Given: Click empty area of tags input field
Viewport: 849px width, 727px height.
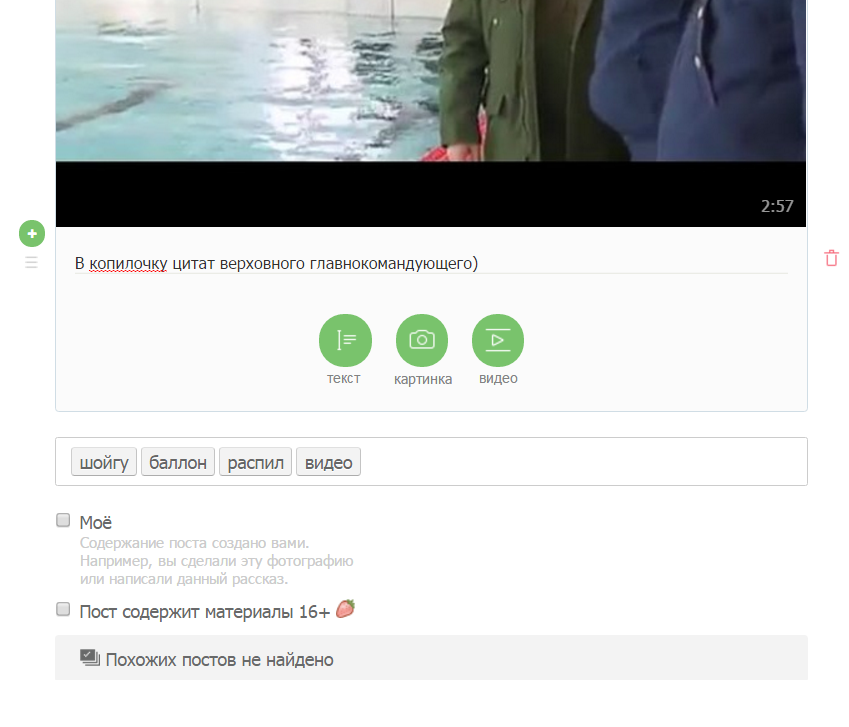Looking at the screenshot, I should (x=583, y=462).
